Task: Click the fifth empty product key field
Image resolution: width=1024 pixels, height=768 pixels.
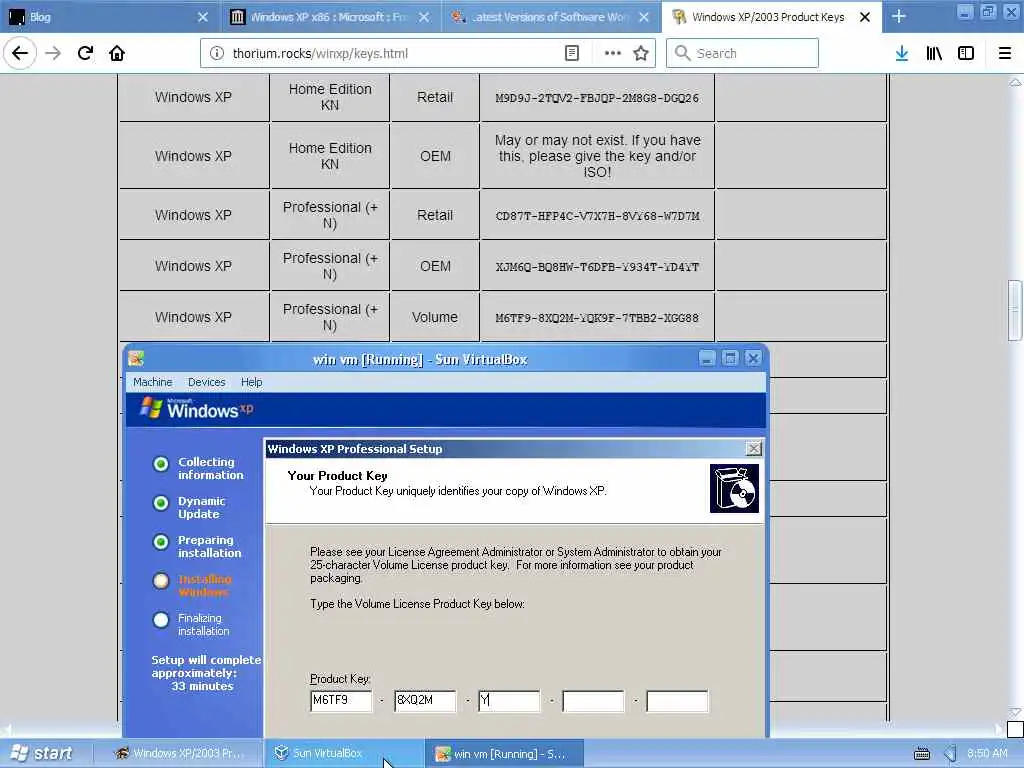Action: click(x=677, y=701)
